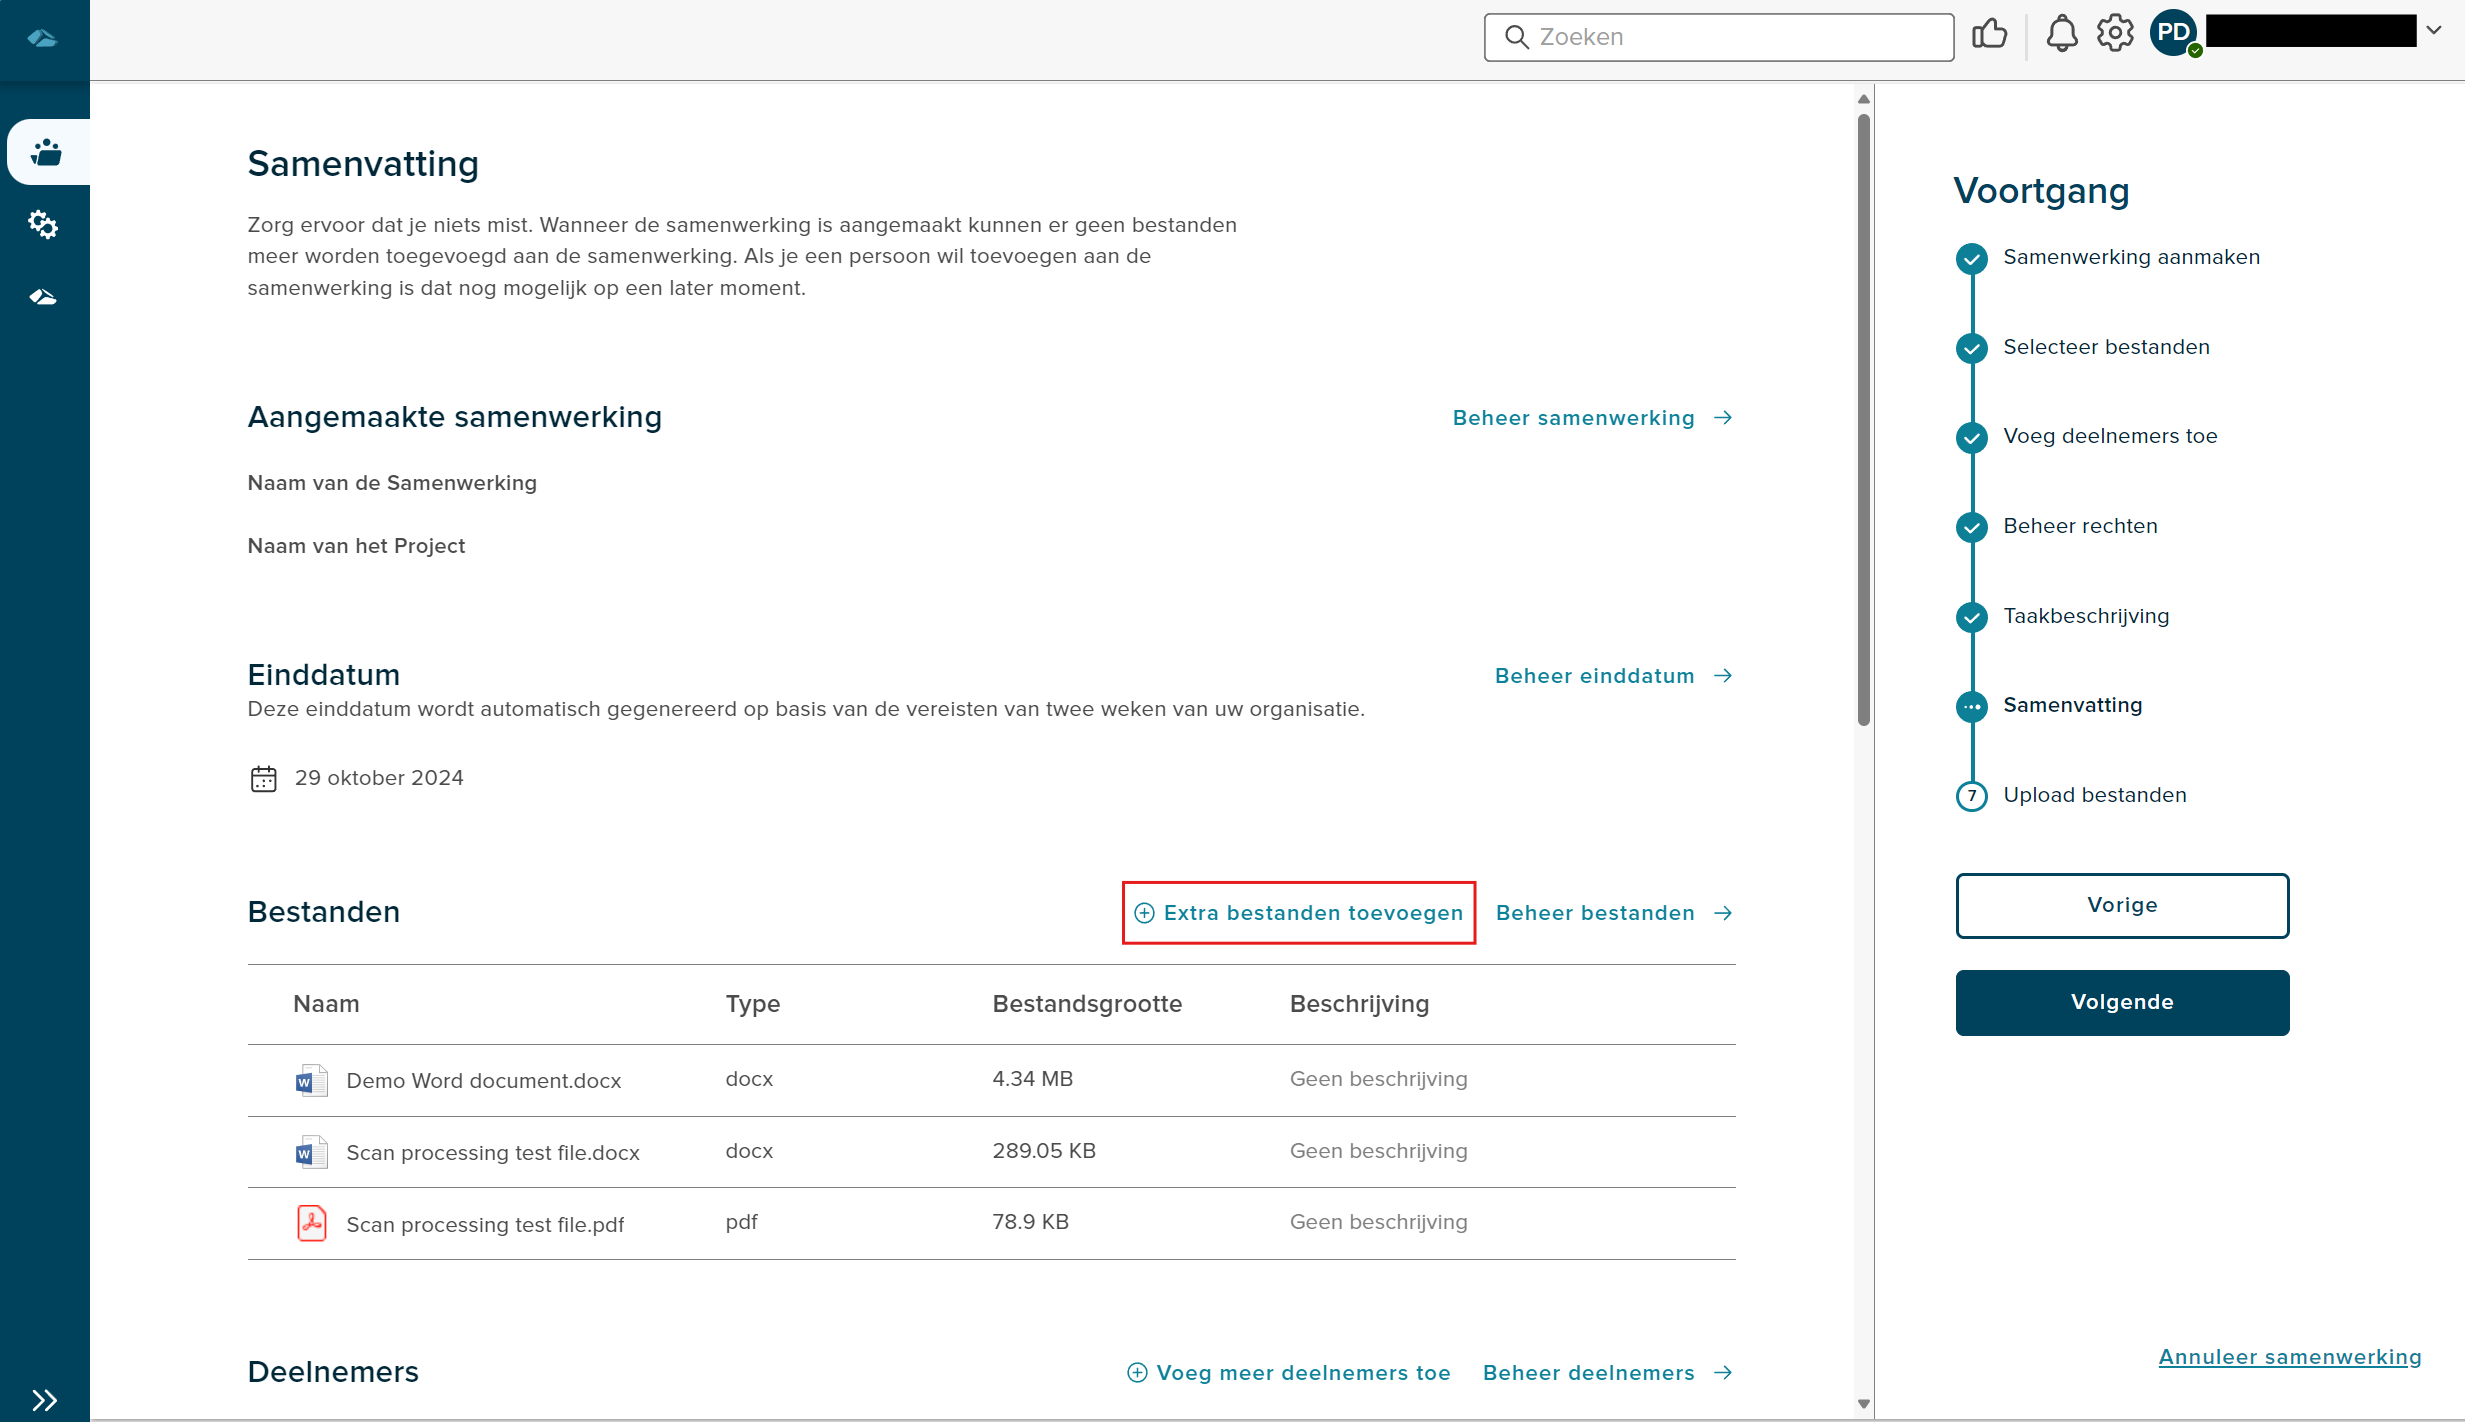Select file name Scan processing test file.docx
Viewport: 2465px width, 1422px height.
click(493, 1153)
